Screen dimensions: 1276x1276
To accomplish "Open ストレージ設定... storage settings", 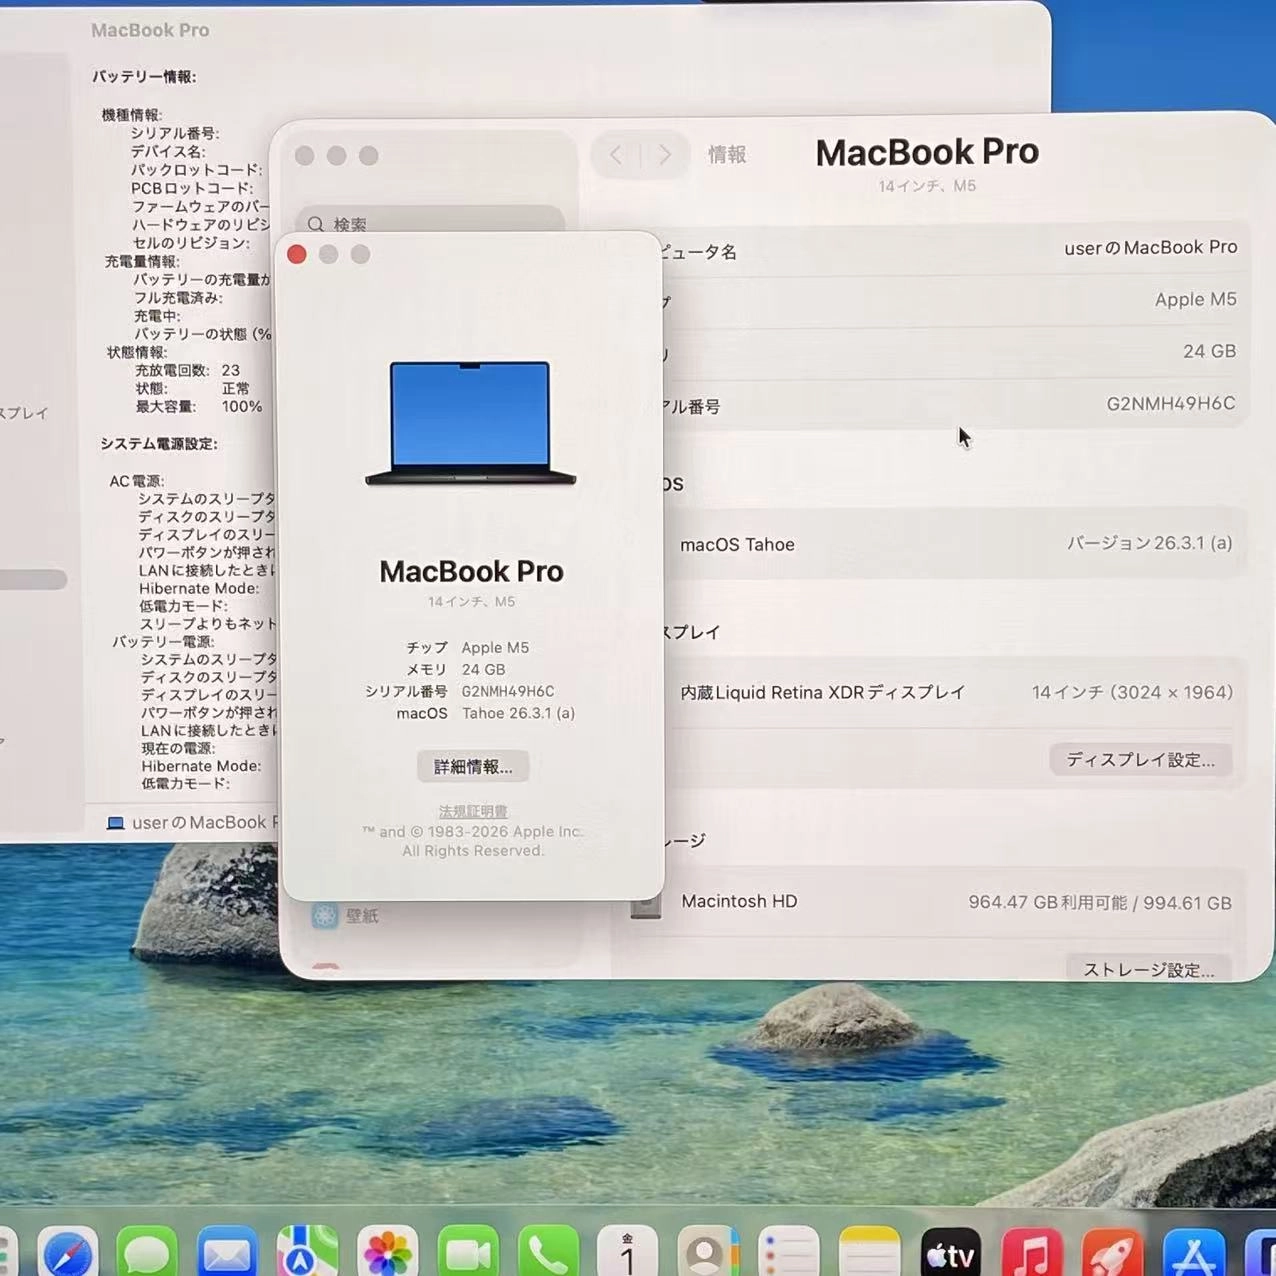I will click(1149, 969).
